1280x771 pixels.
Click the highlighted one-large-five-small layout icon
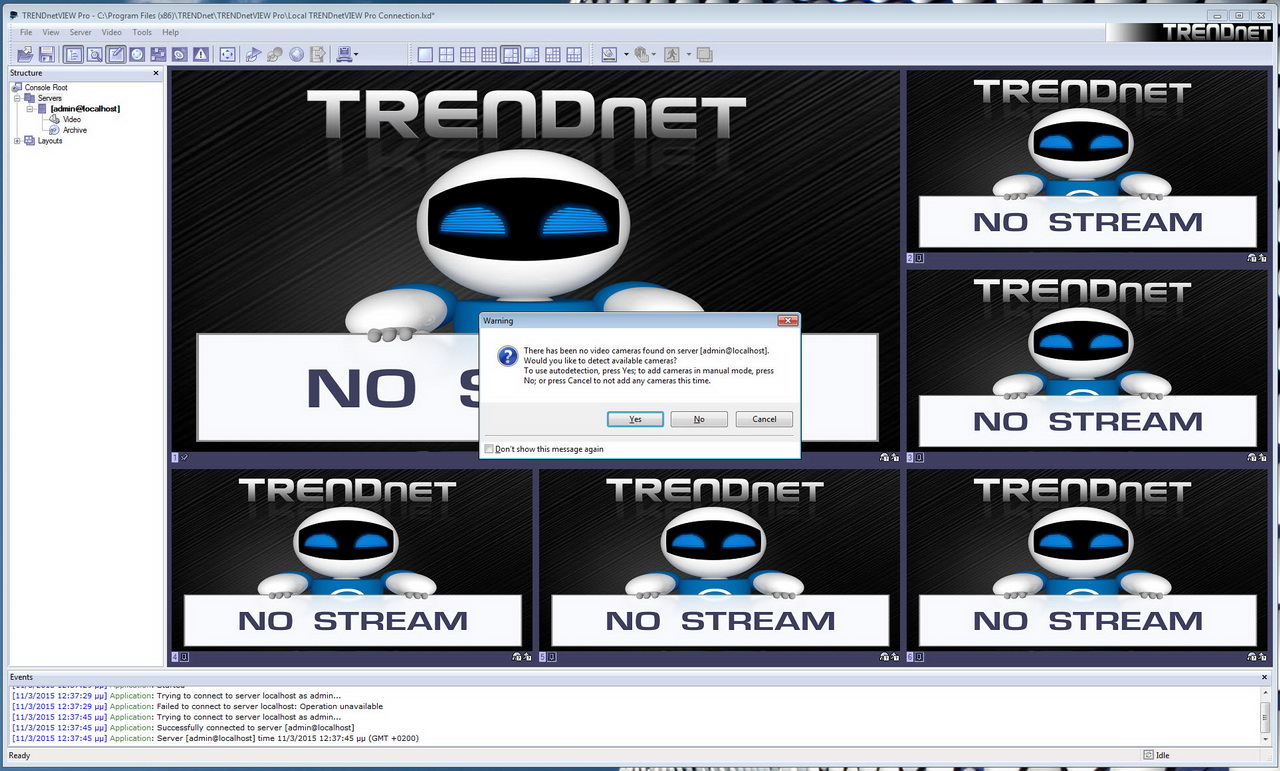pos(510,54)
